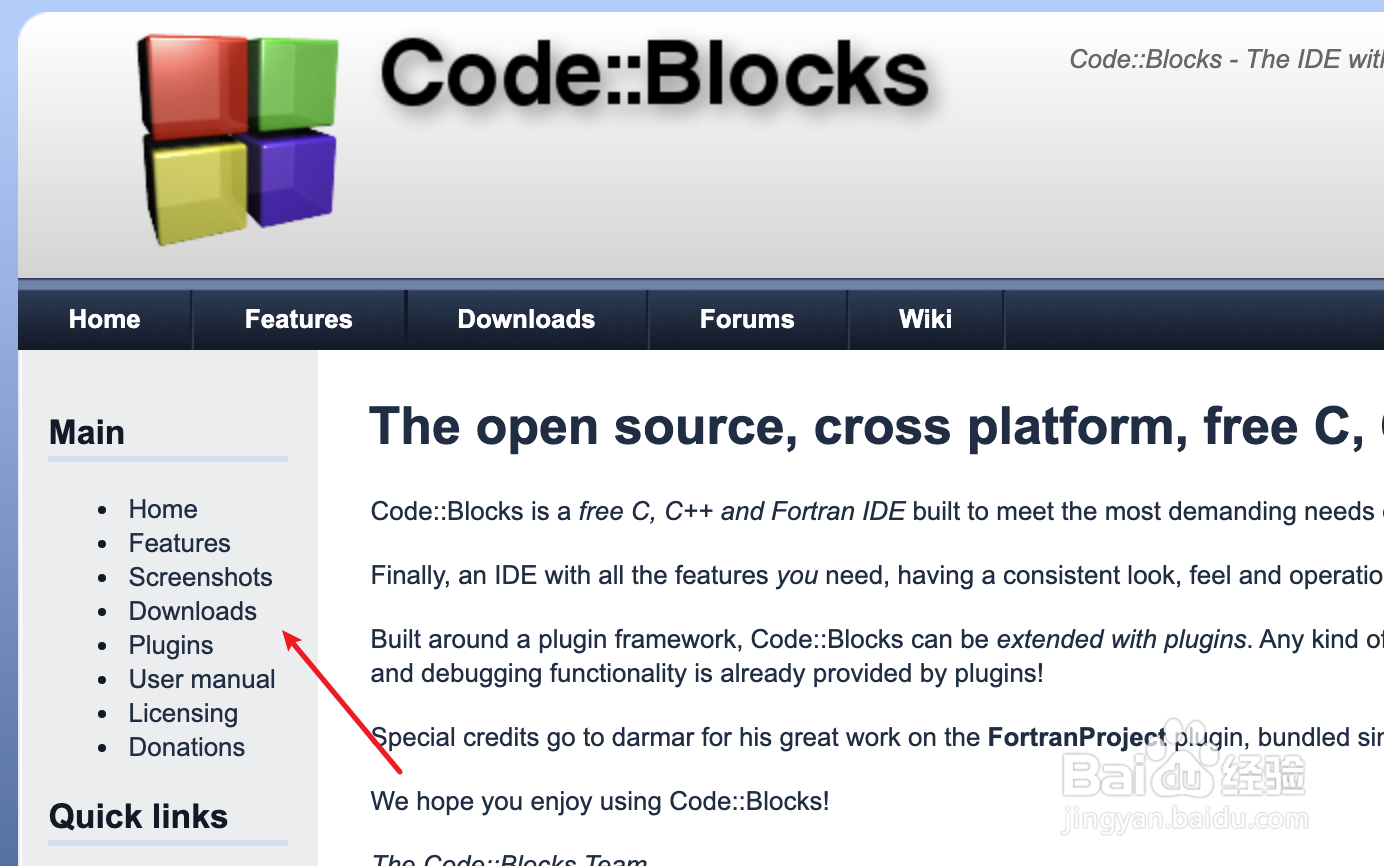
Task: Click the bold FortranProject word
Action: 1077,738
